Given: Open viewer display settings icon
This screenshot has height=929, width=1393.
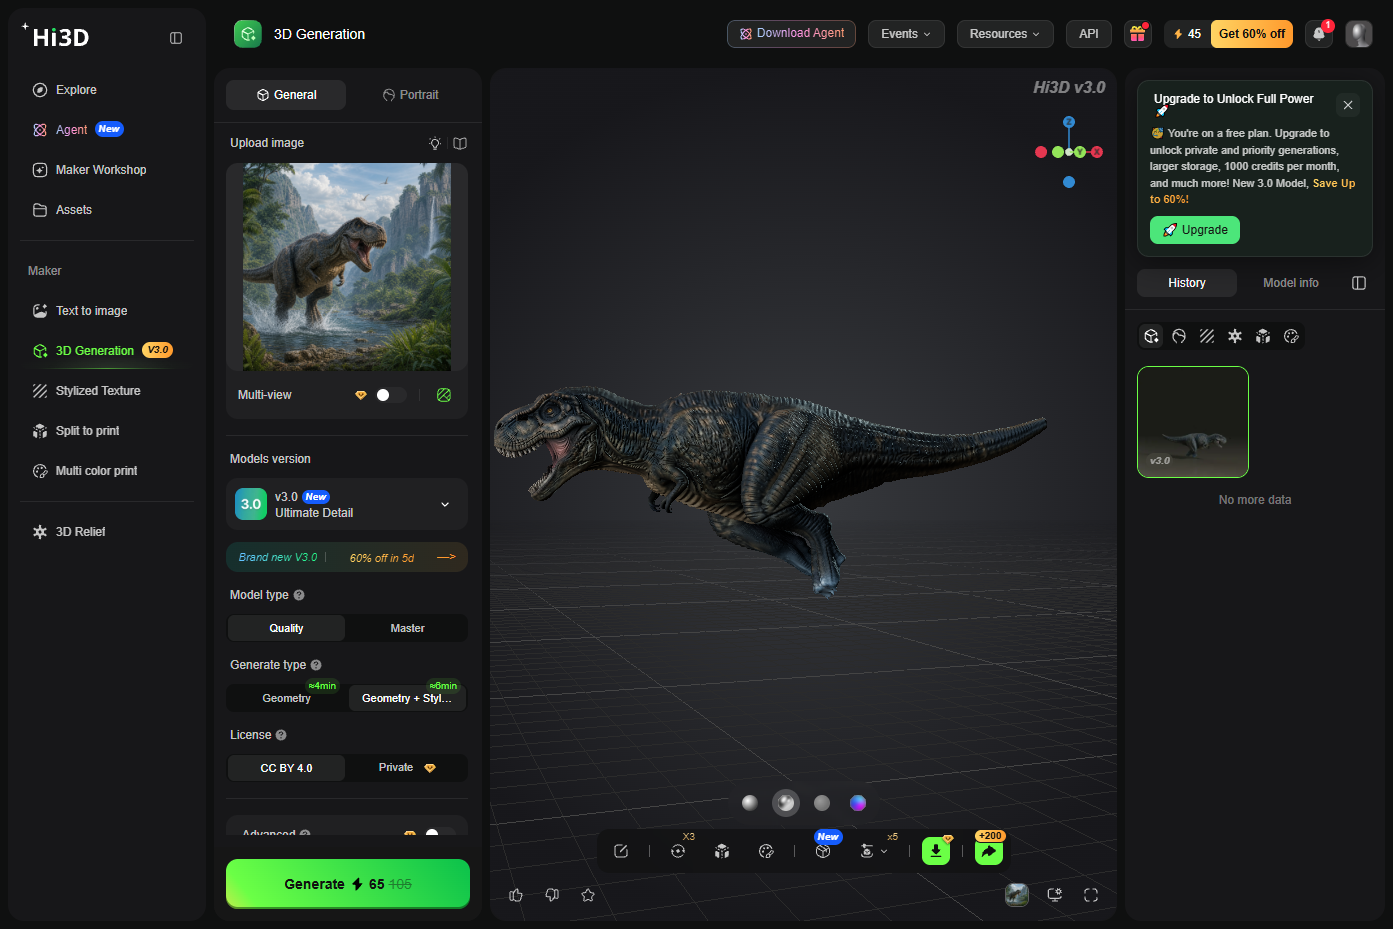Looking at the screenshot, I should pyautogui.click(x=1054, y=895).
